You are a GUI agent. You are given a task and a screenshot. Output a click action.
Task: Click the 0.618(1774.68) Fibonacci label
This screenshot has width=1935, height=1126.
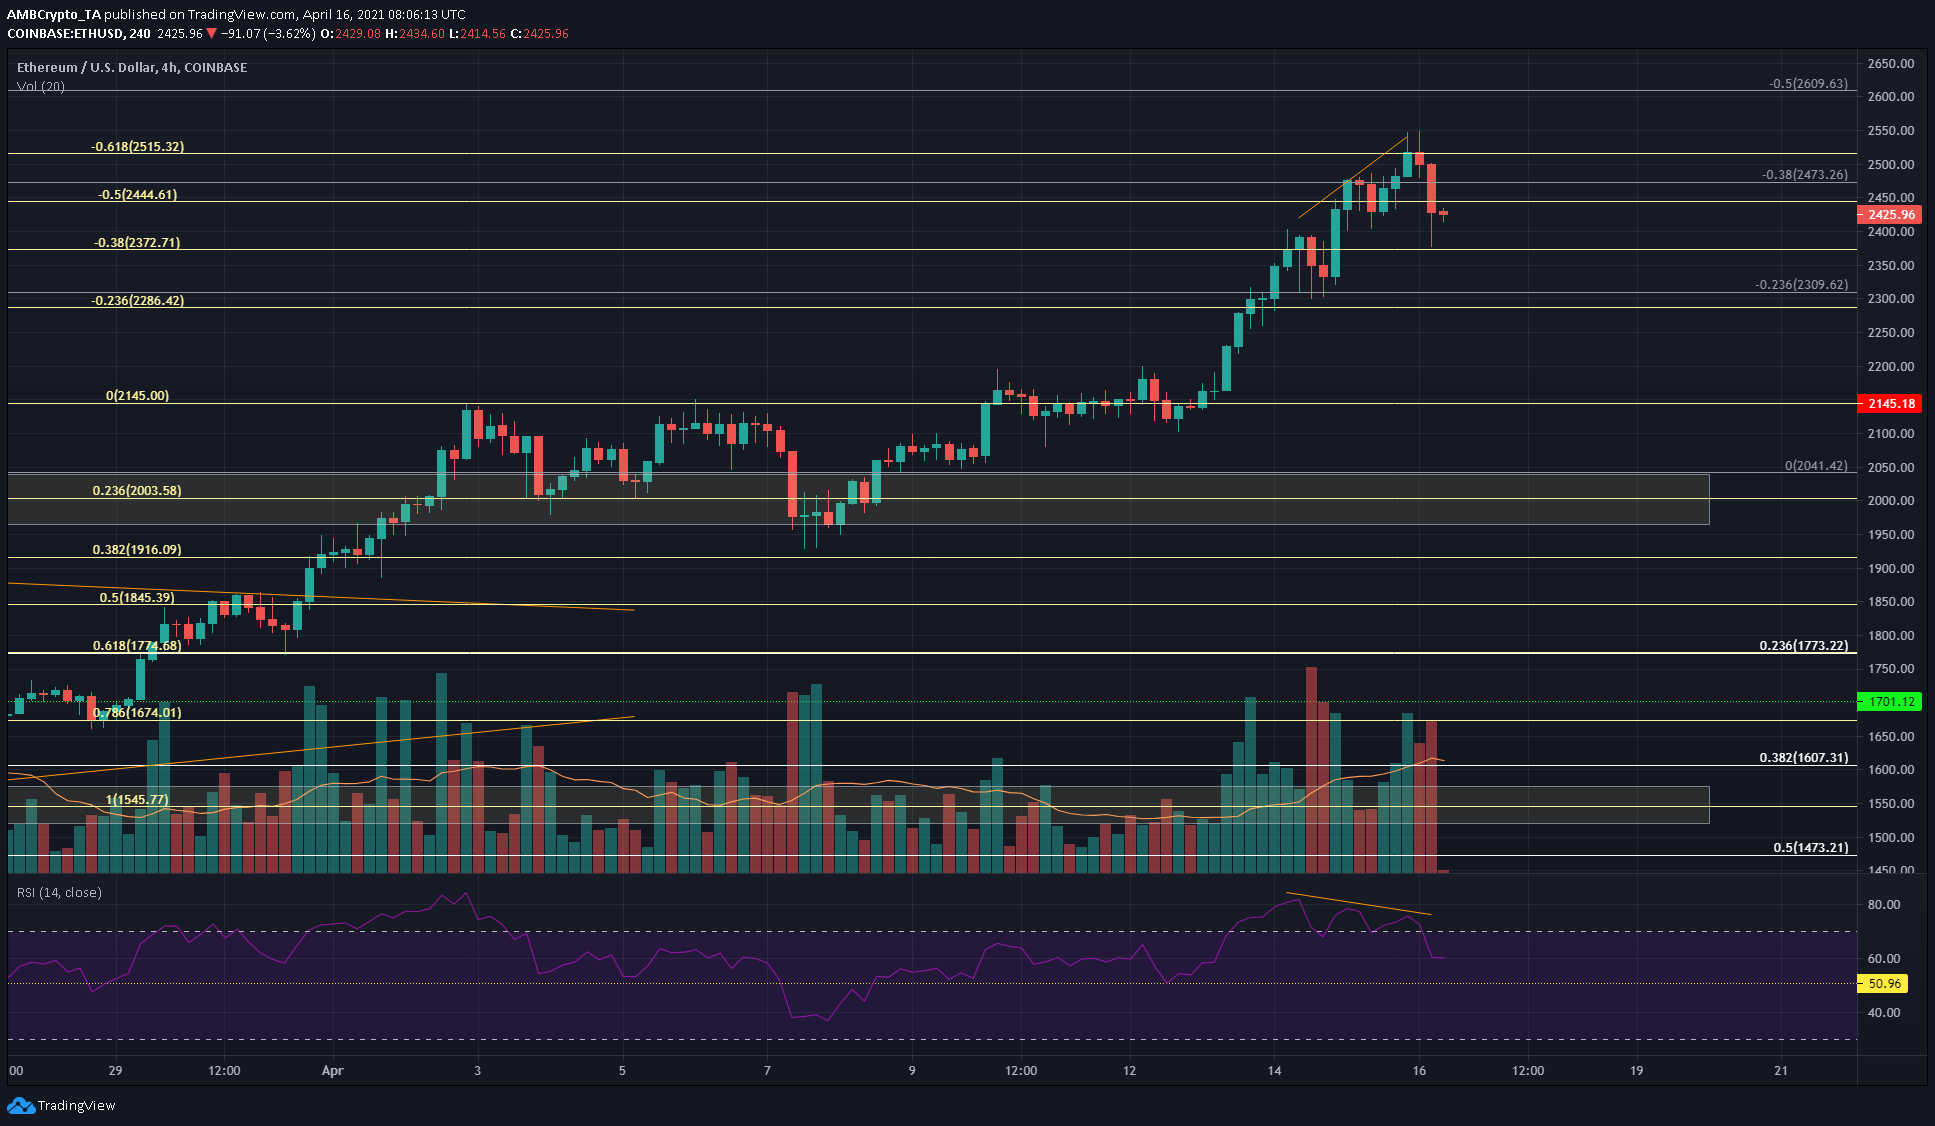(x=137, y=646)
